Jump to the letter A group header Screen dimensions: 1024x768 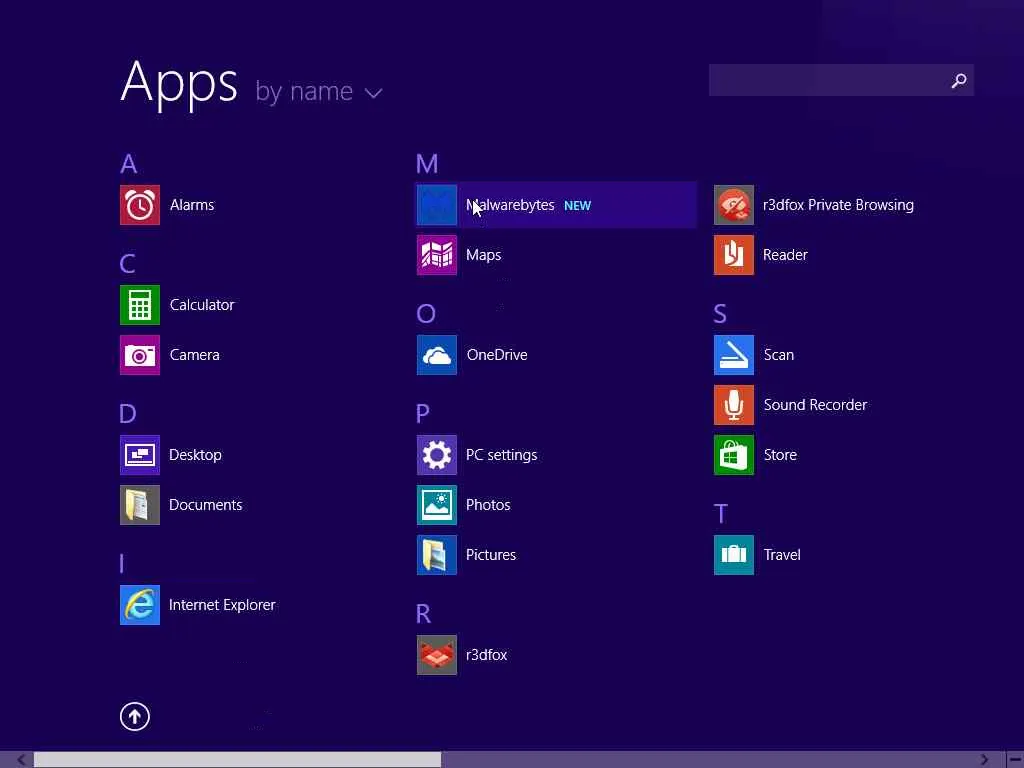click(x=129, y=164)
